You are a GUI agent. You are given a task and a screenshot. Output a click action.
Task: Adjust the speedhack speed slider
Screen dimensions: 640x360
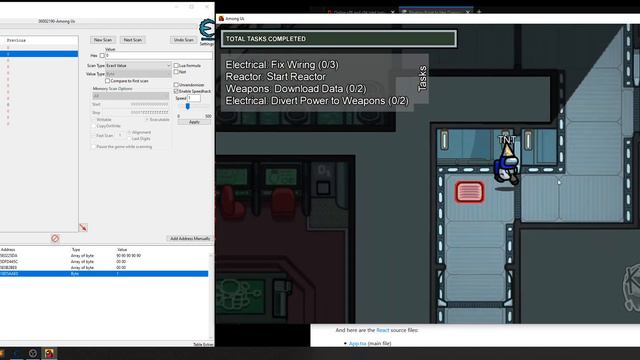[x=188, y=106]
